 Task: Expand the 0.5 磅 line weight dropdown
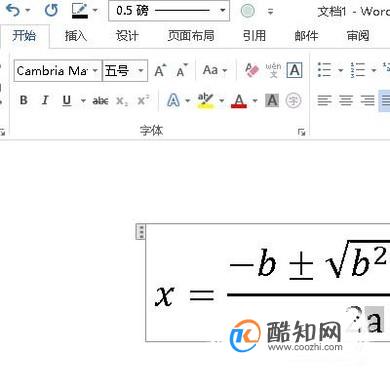[222, 11]
